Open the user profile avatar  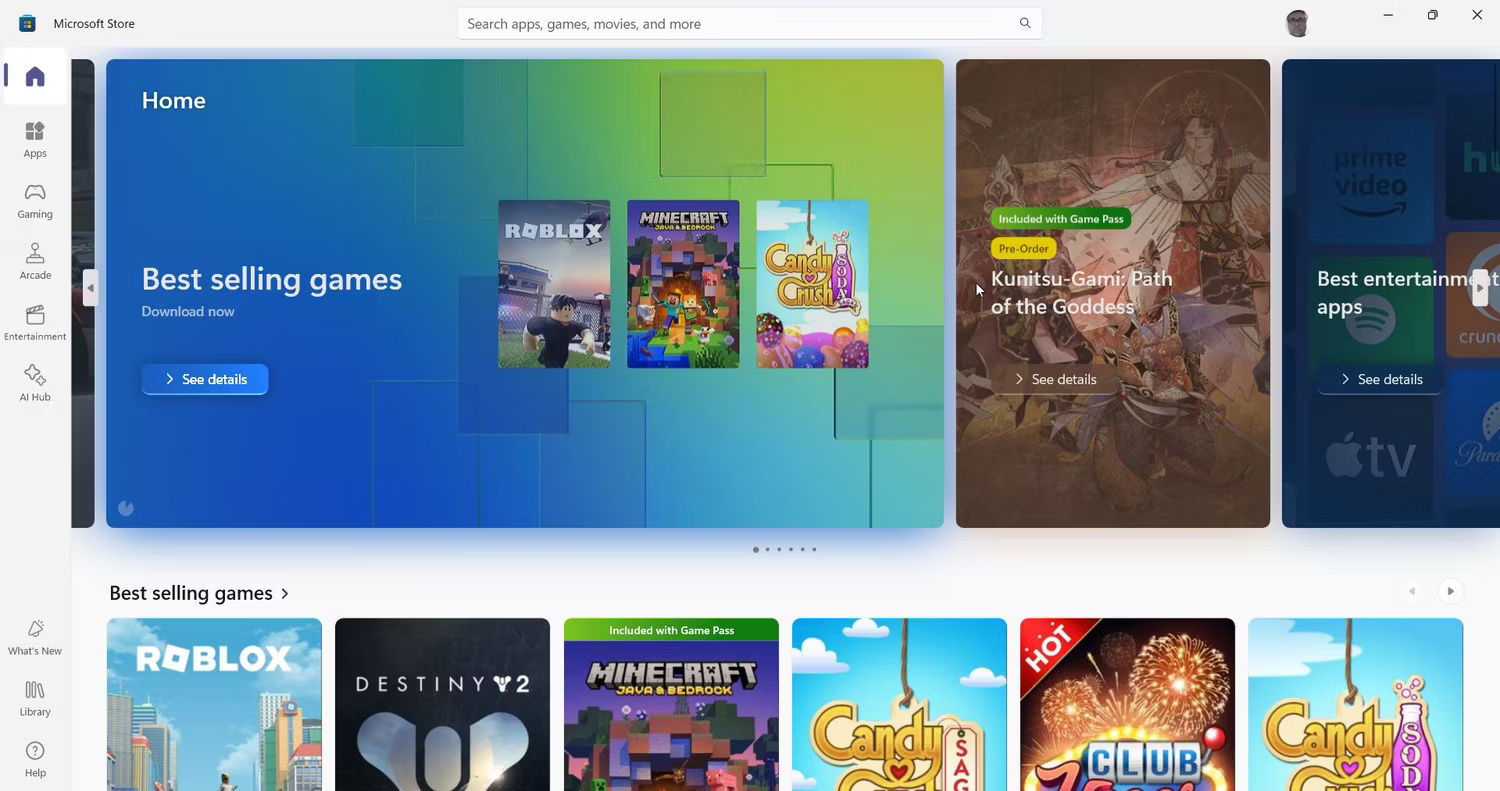pyautogui.click(x=1297, y=23)
